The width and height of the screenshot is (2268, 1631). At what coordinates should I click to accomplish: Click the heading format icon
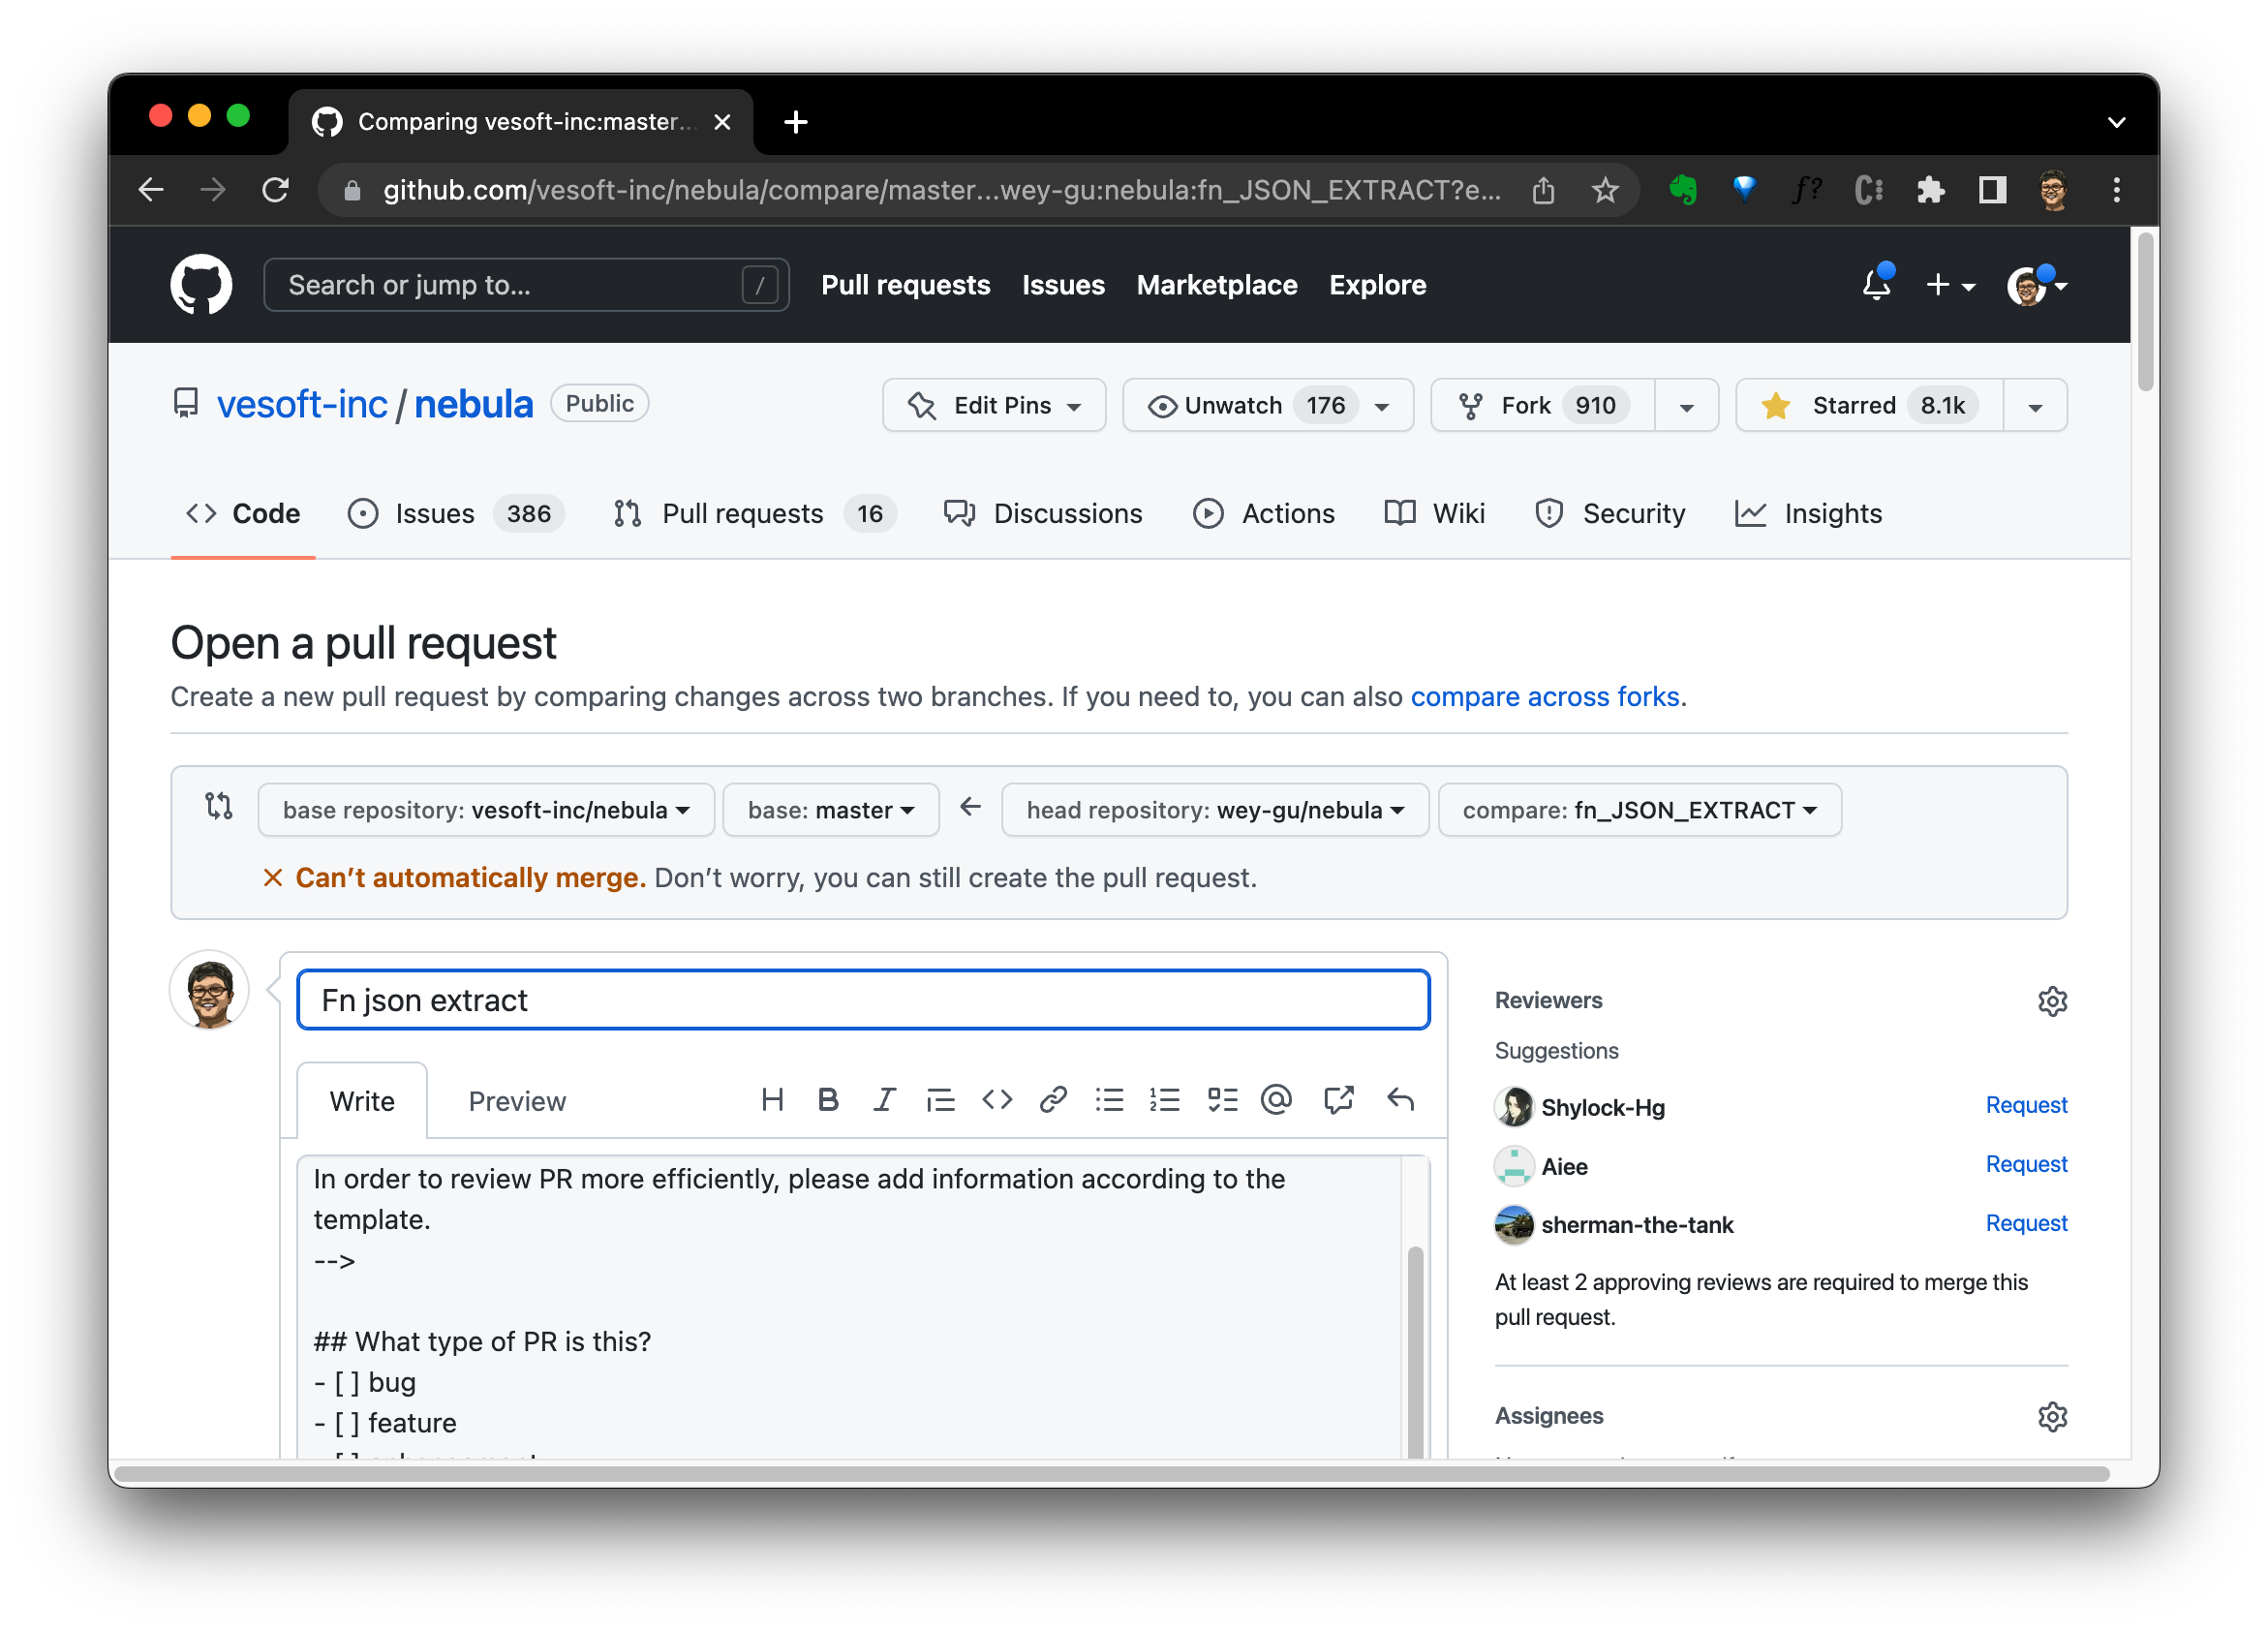[x=772, y=1100]
